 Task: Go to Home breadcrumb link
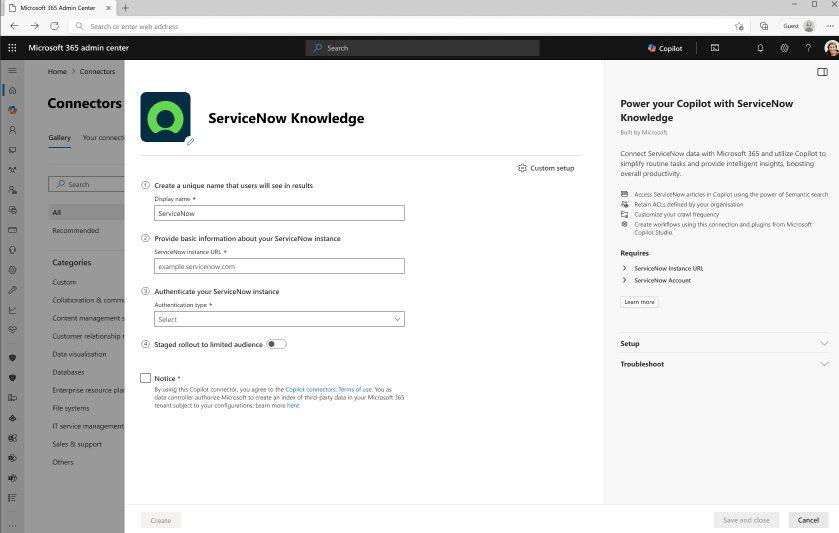(57, 71)
